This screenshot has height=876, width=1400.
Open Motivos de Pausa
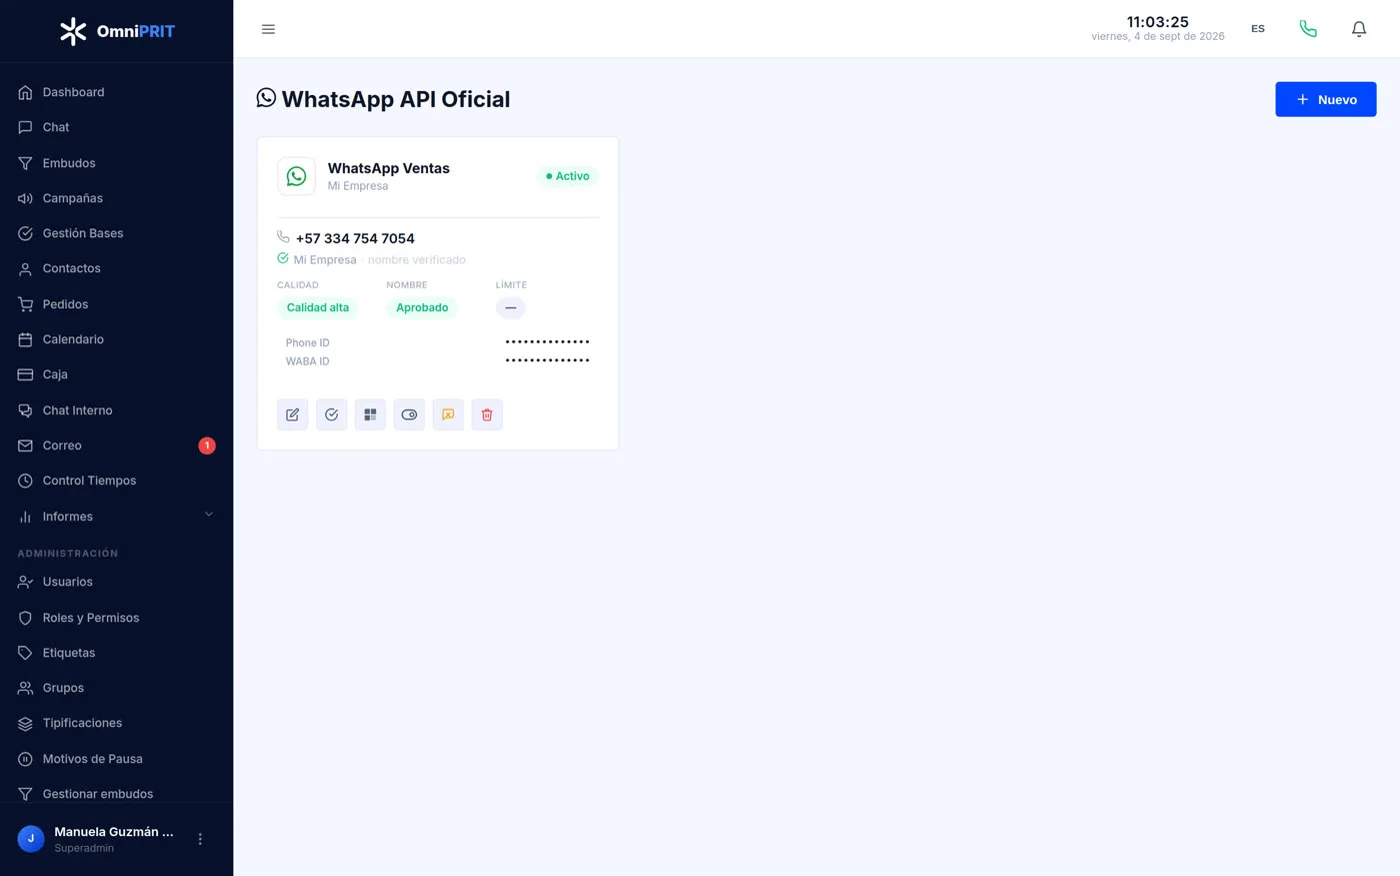pyautogui.click(x=117, y=759)
